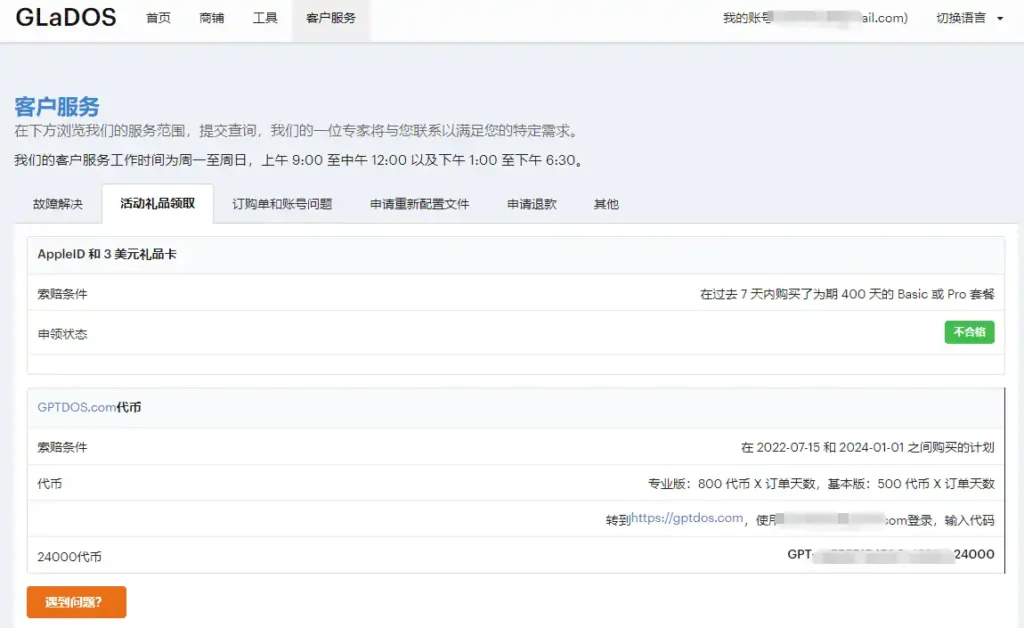Expand the 切换语言 language dropdown
Viewport: 1024px width, 628px height.
pyautogui.click(x=969, y=18)
